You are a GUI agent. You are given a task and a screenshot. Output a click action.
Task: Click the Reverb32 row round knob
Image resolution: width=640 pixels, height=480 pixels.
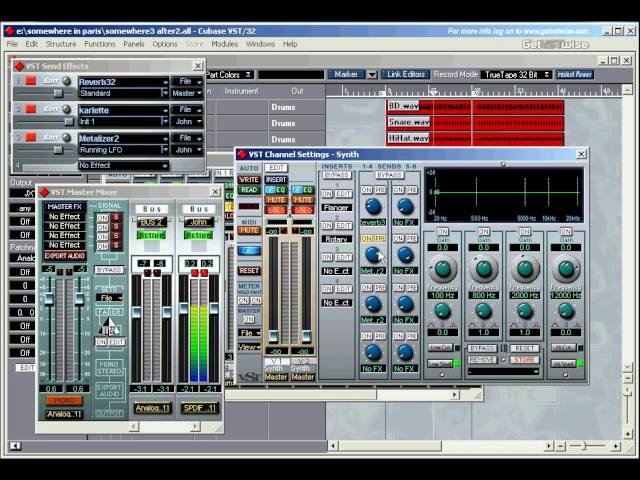click(x=66, y=81)
